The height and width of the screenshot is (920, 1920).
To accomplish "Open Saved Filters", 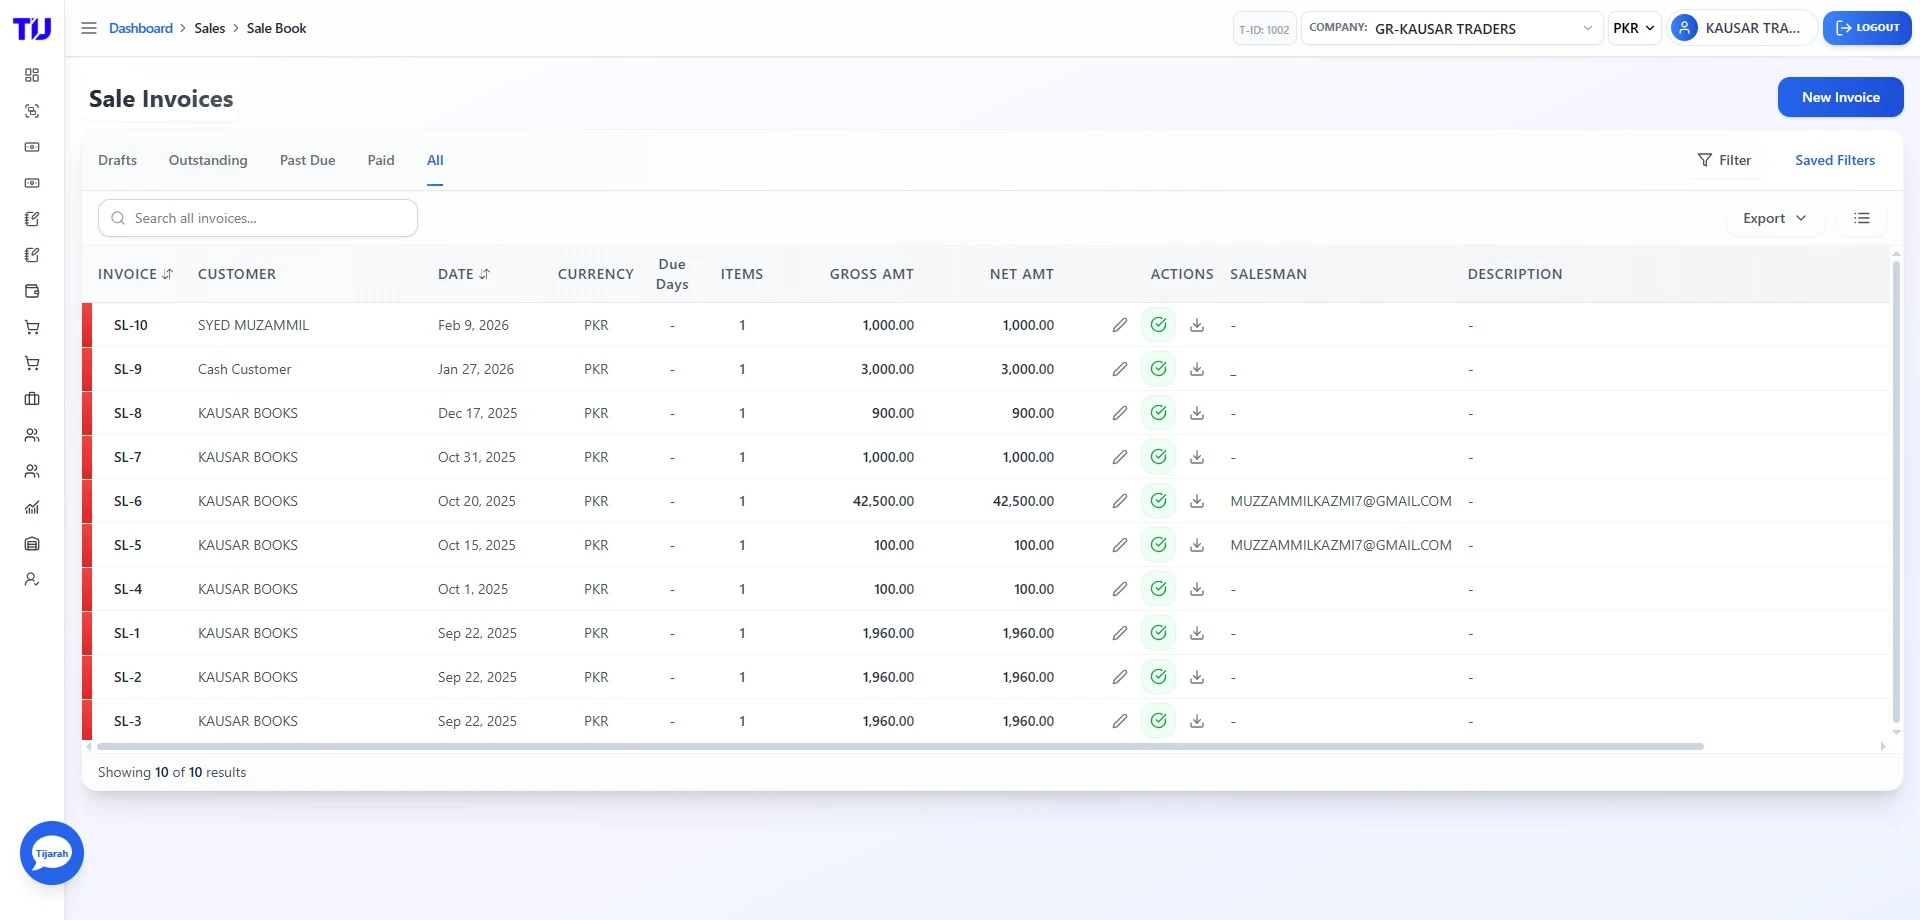I will coord(1835,160).
